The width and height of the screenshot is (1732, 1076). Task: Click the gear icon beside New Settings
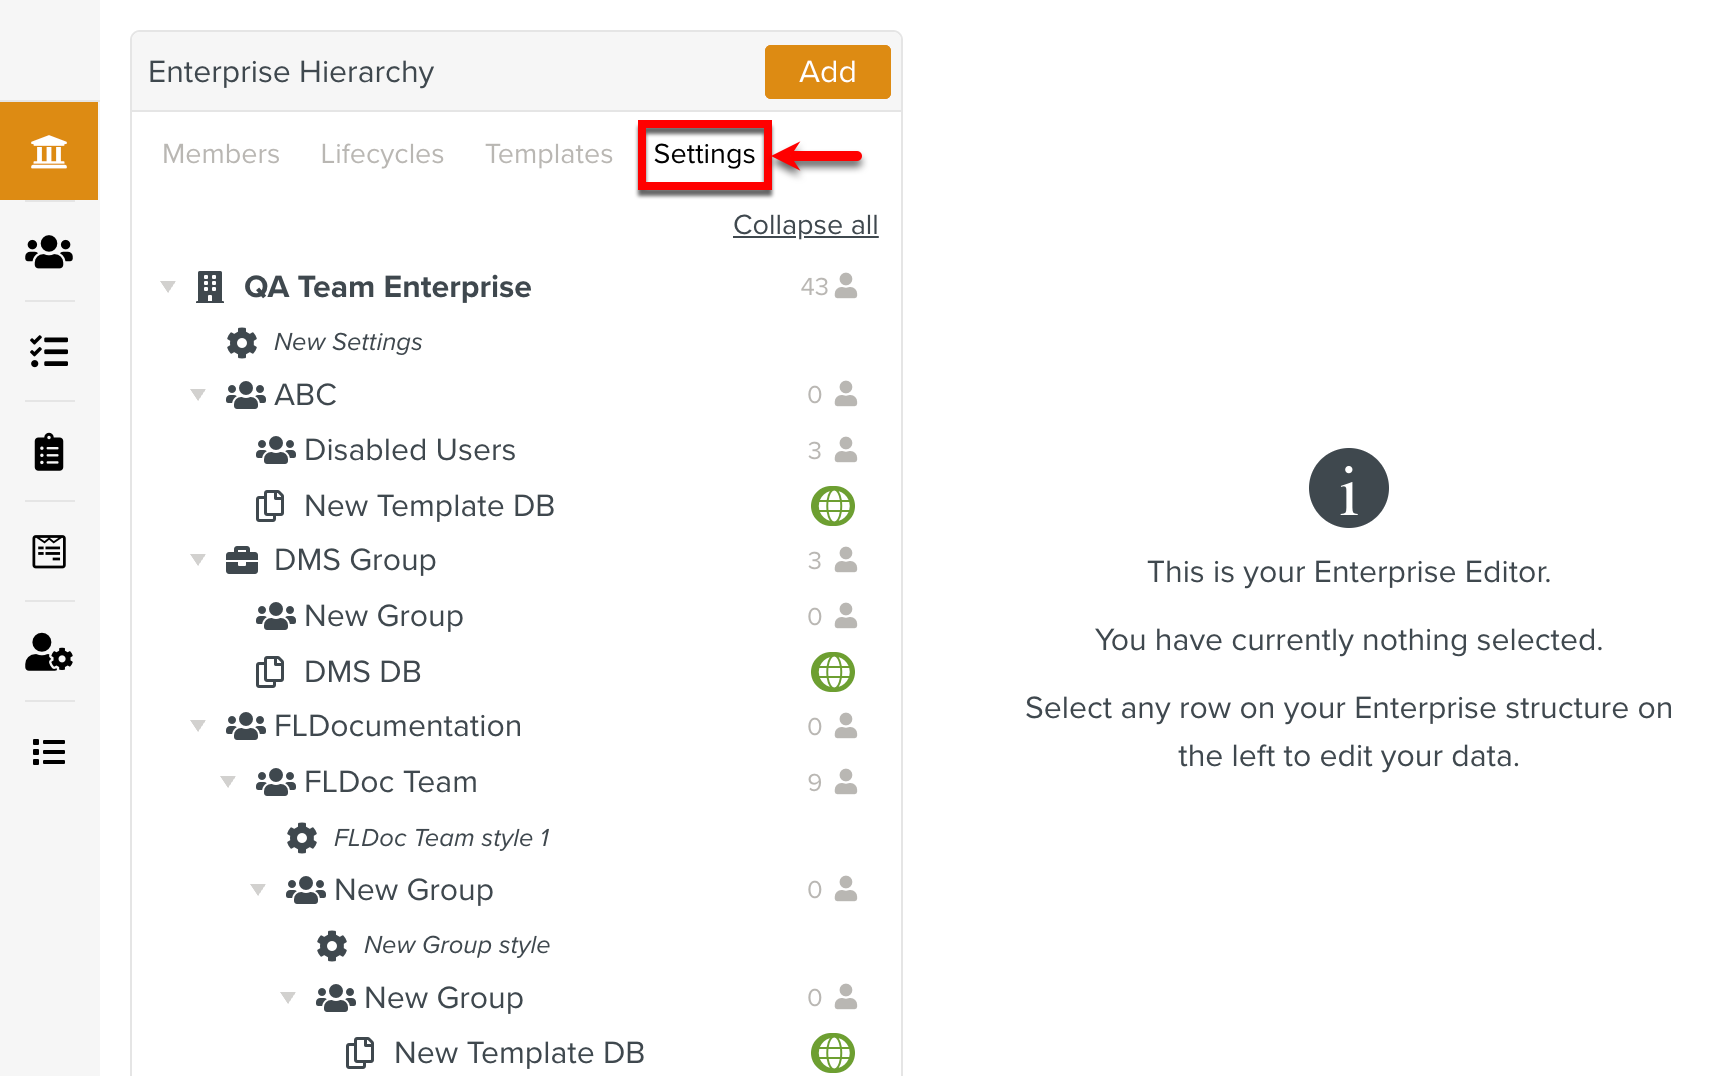(x=242, y=343)
